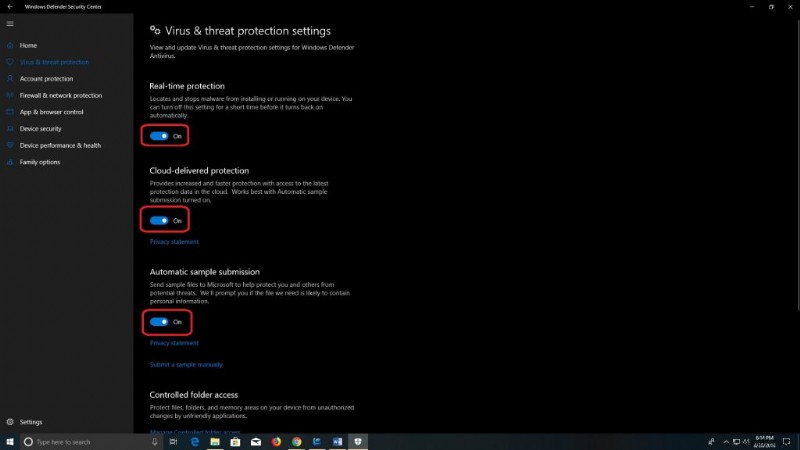Open Word from the taskbar
The height and width of the screenshot is (450, 800).
pyautogui.click(x=337, y=442)
